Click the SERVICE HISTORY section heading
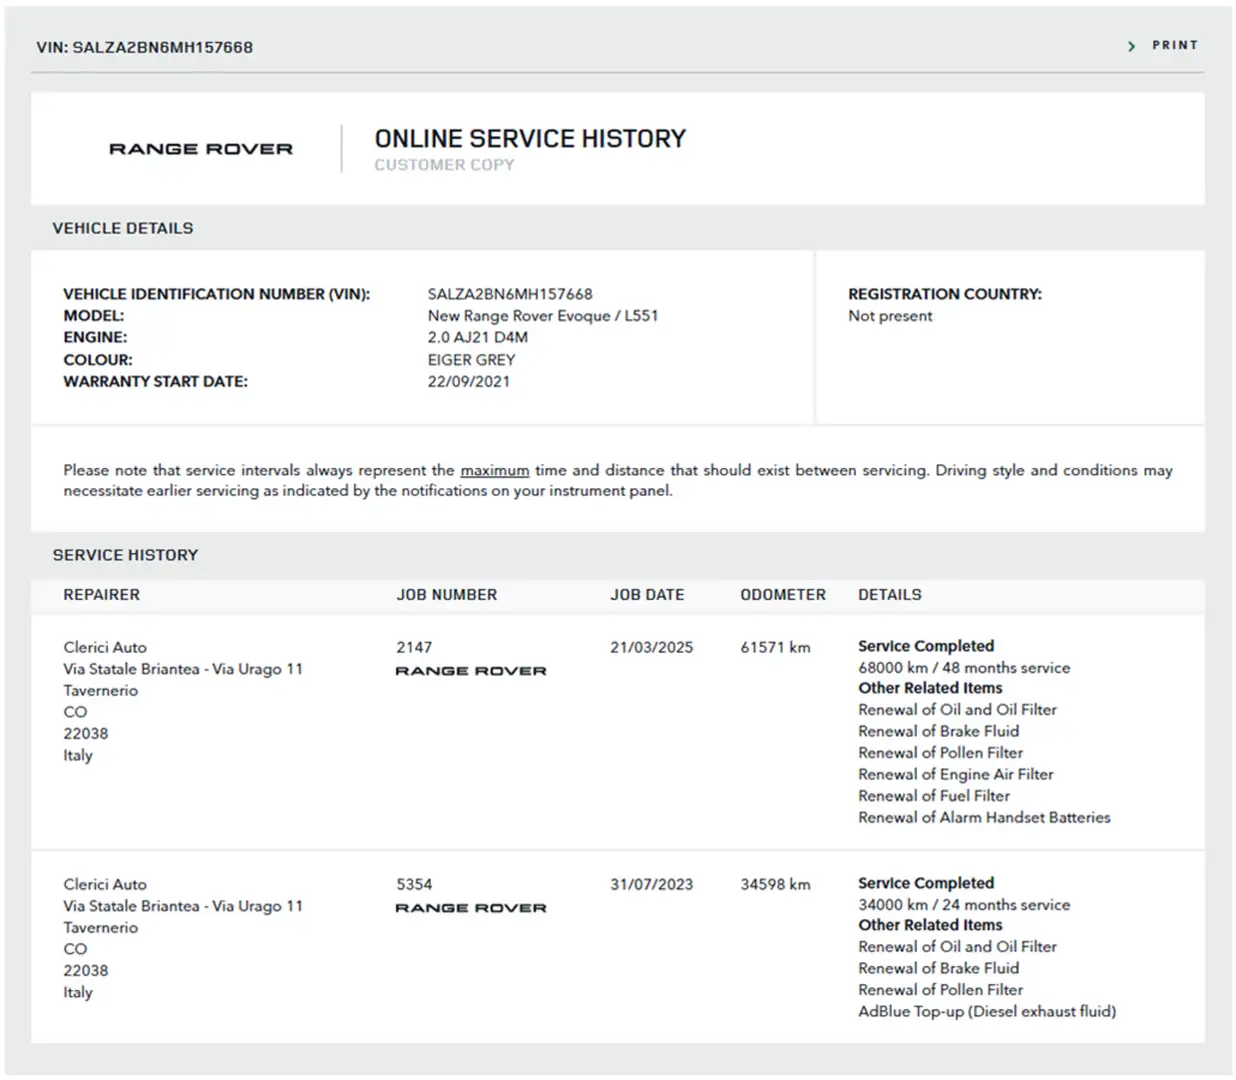1236x1080 pixels. 125,555
